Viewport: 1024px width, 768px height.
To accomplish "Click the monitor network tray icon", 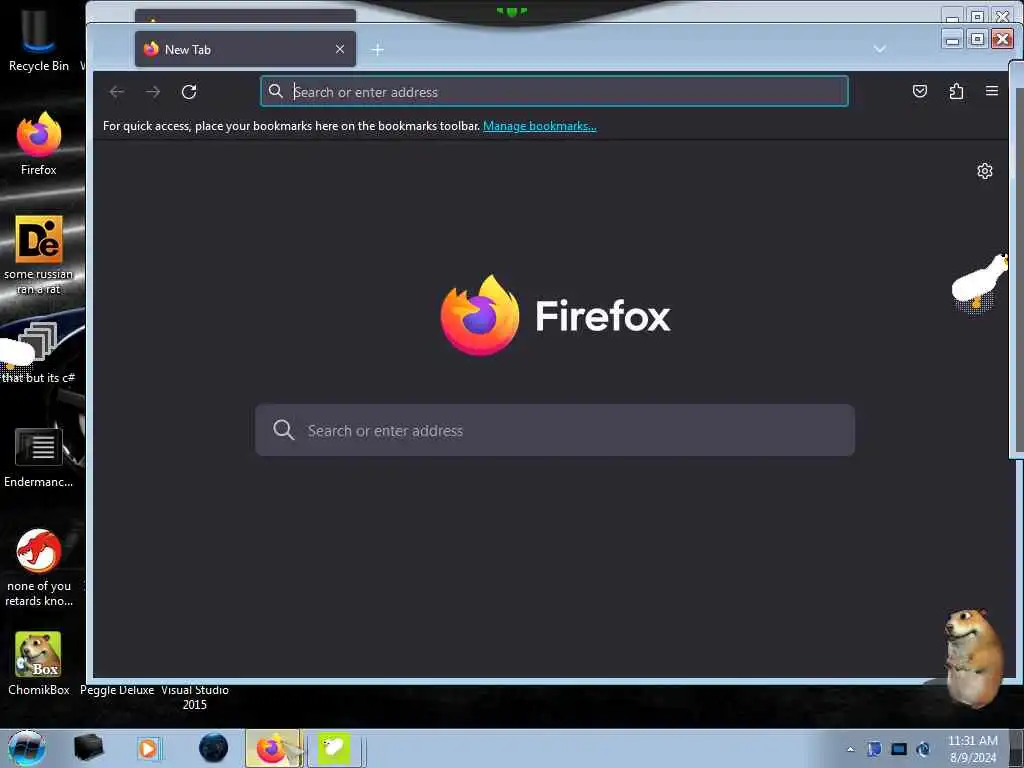I will [899, 749].
